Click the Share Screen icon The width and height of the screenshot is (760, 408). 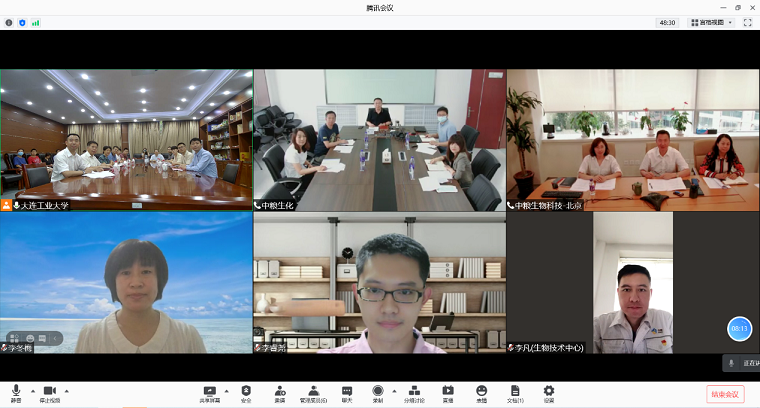pyautogui.click(x=210, y=392)
